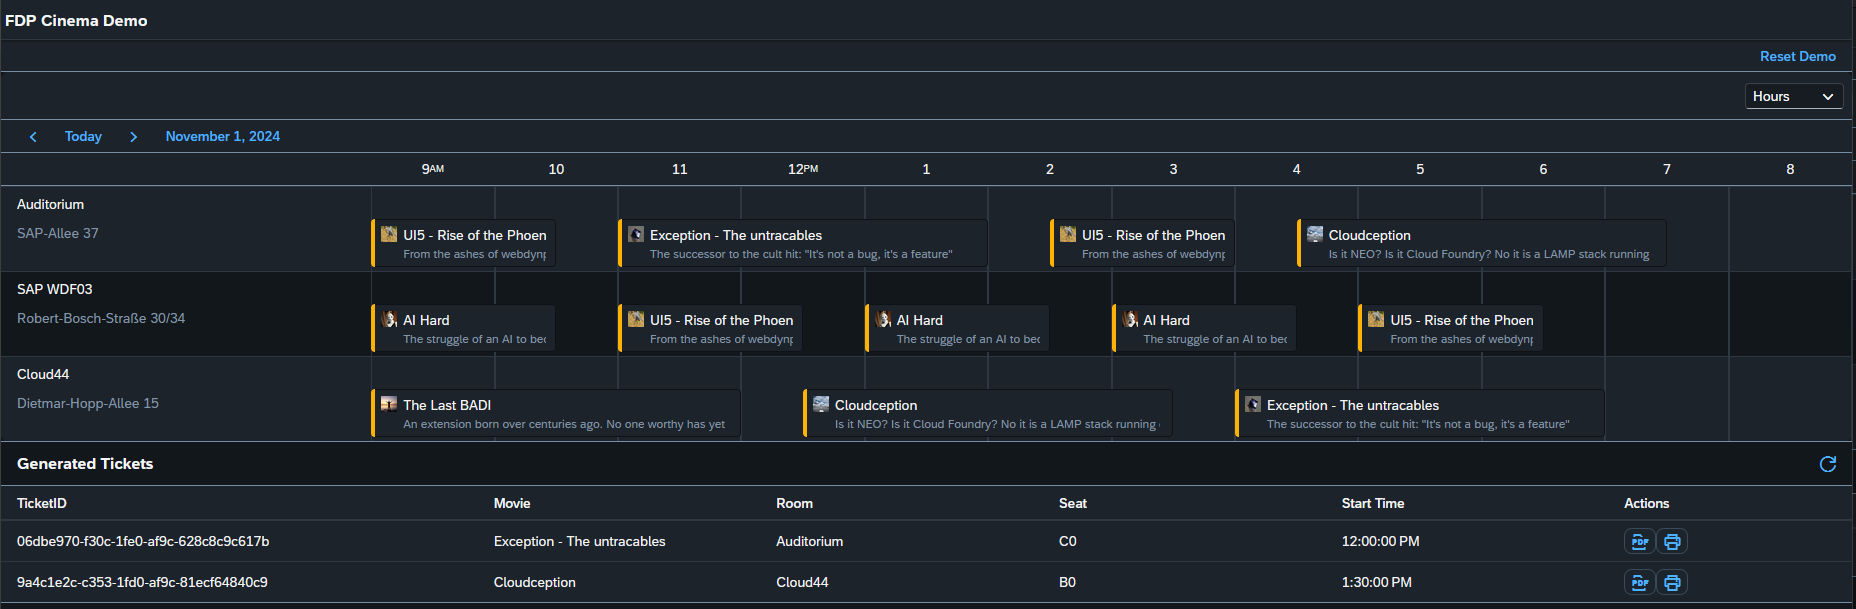1856x609 pixels.
Task: Select Auditorium Cloudception showing
Action: (x=1481, y=243)
